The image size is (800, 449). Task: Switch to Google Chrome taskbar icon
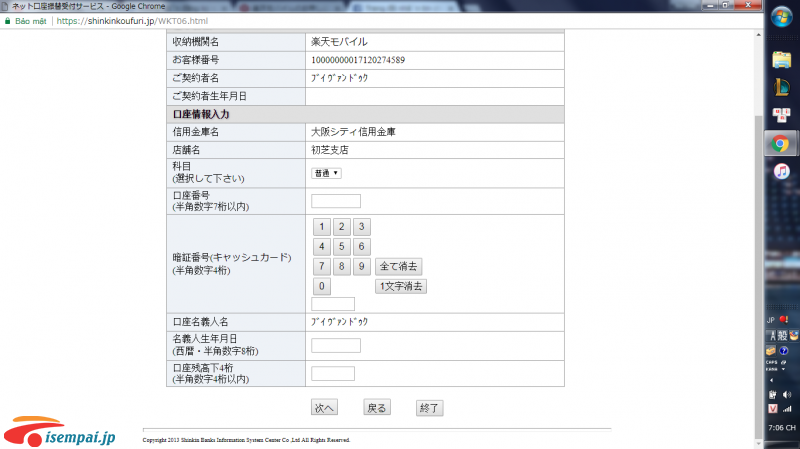click(x=780, y=144)
